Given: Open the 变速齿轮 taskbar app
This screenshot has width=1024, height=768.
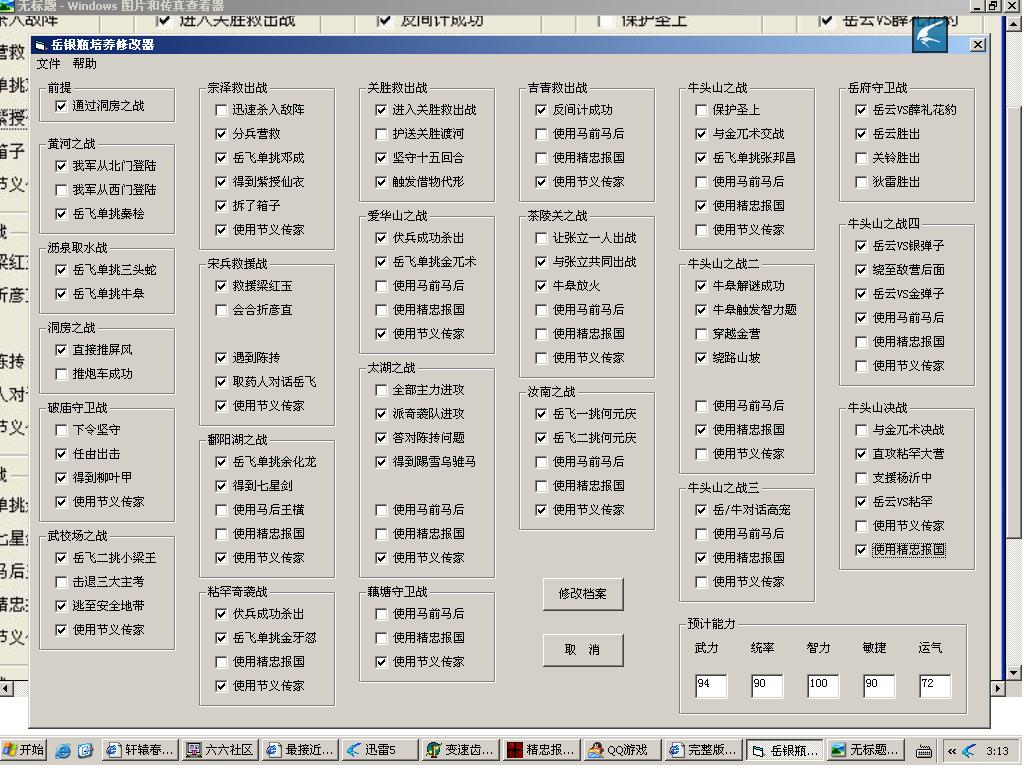Looking at the screenshot, I should 459,750.
